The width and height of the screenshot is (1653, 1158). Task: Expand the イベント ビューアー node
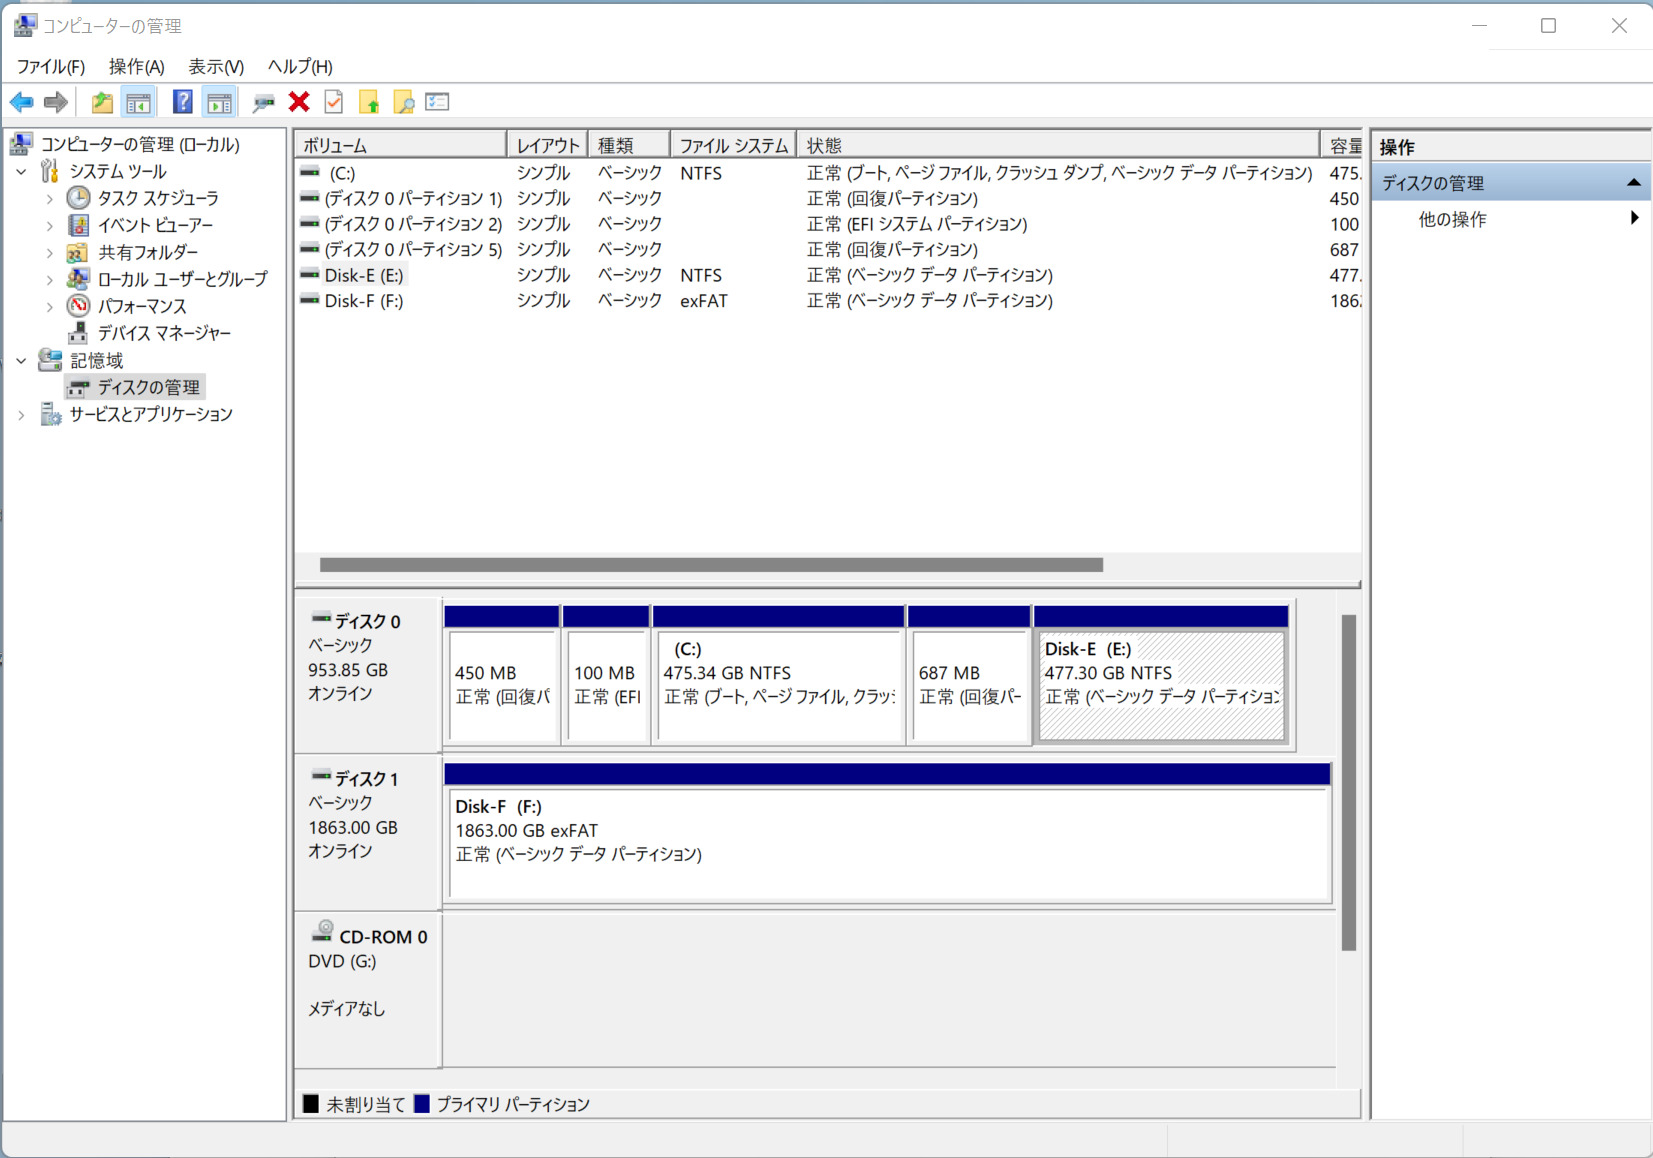pos(49,226)
